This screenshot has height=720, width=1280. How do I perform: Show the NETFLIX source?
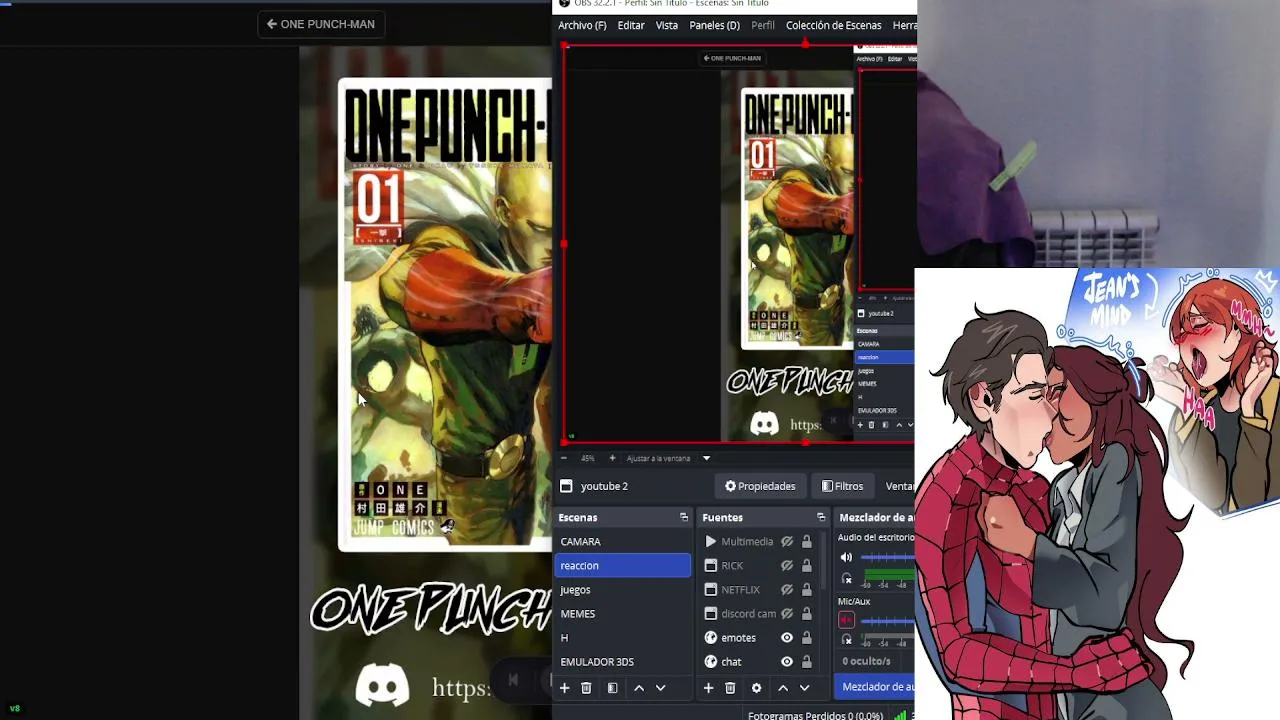[787, 589]
